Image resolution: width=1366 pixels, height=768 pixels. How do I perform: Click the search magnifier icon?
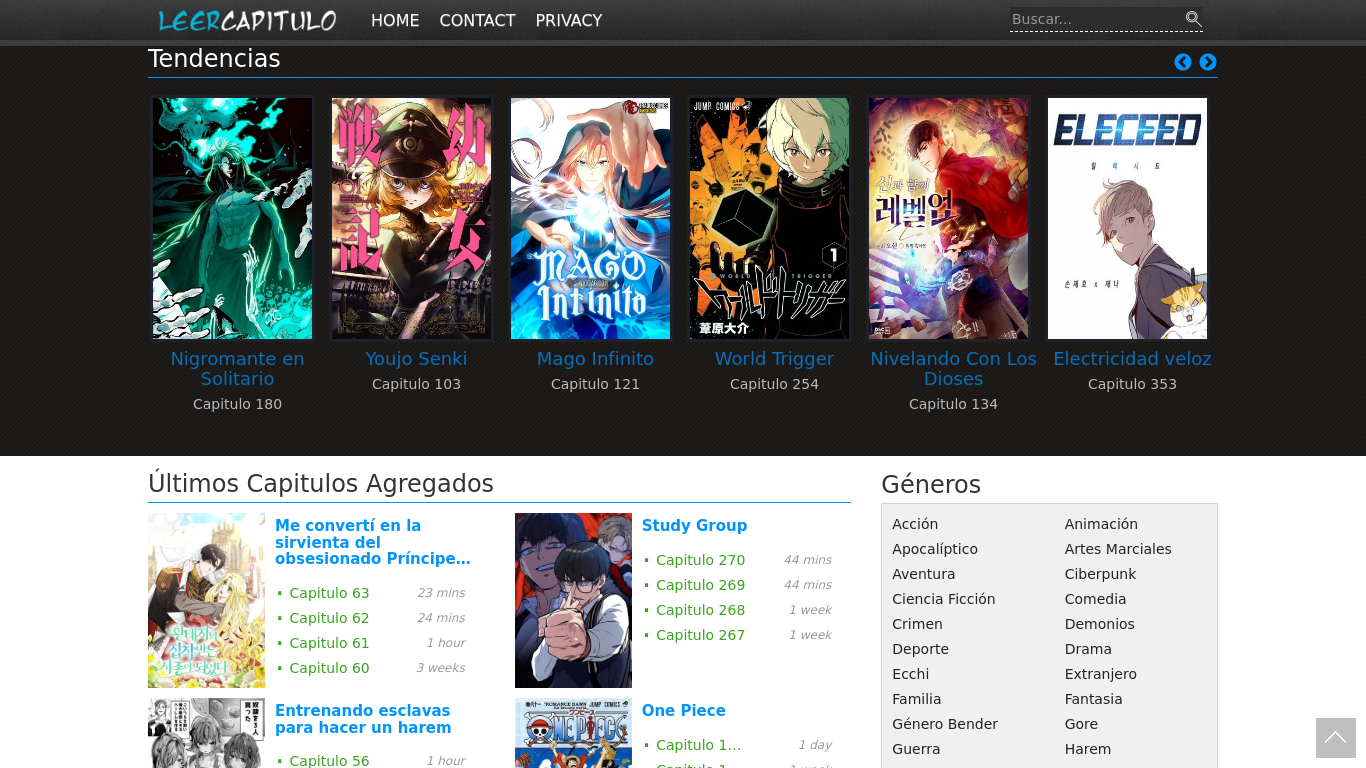[1193, 19]
